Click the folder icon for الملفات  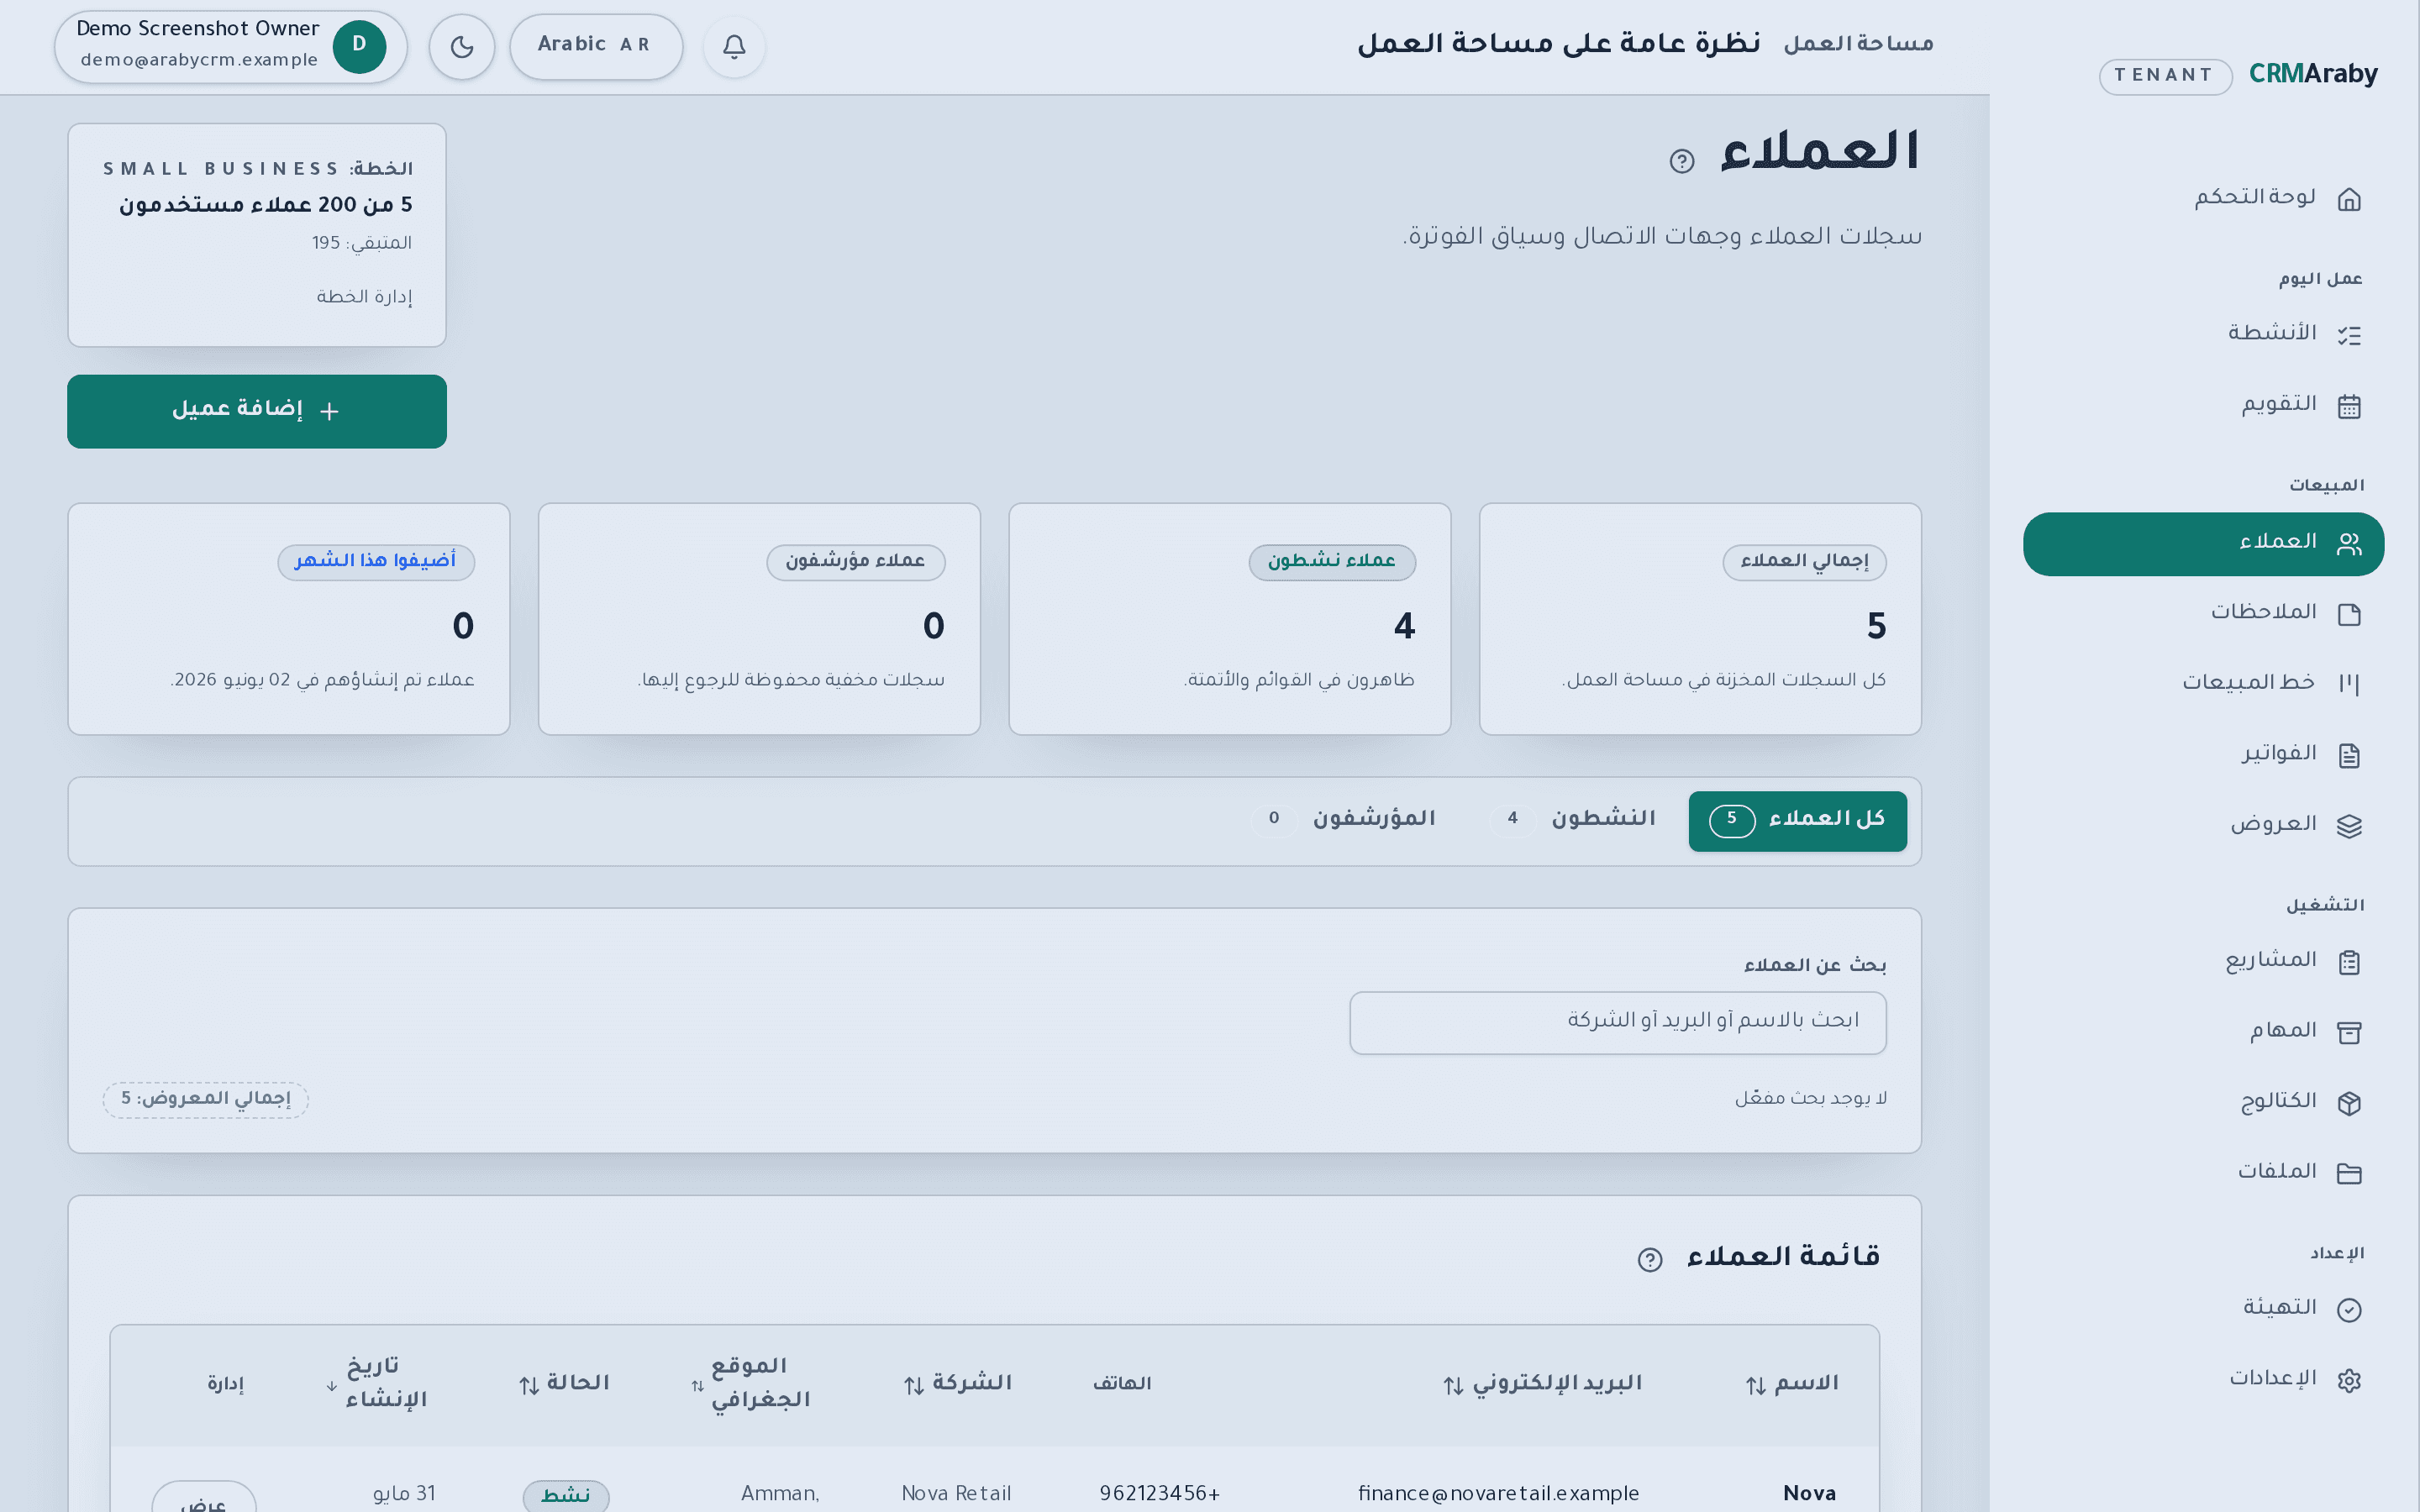(2349, 1173)
